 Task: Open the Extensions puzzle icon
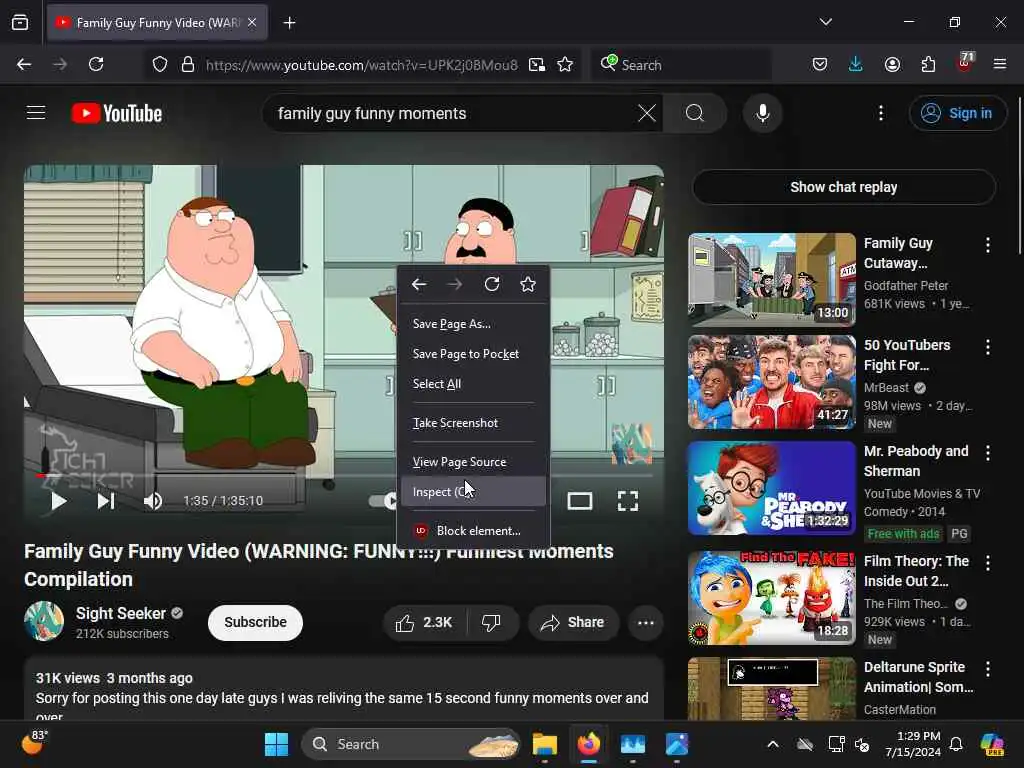(x=928, y=64)
